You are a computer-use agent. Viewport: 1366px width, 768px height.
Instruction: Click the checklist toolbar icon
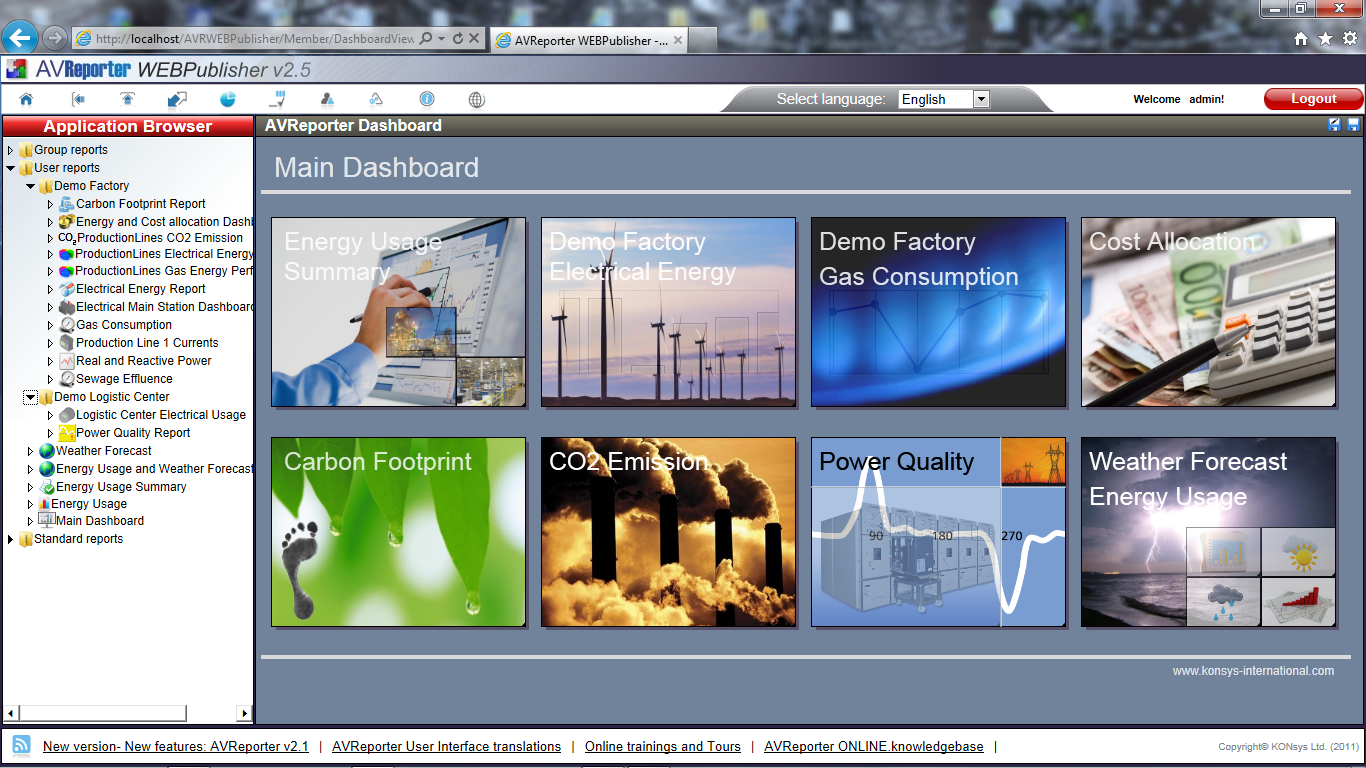point(278,99)
